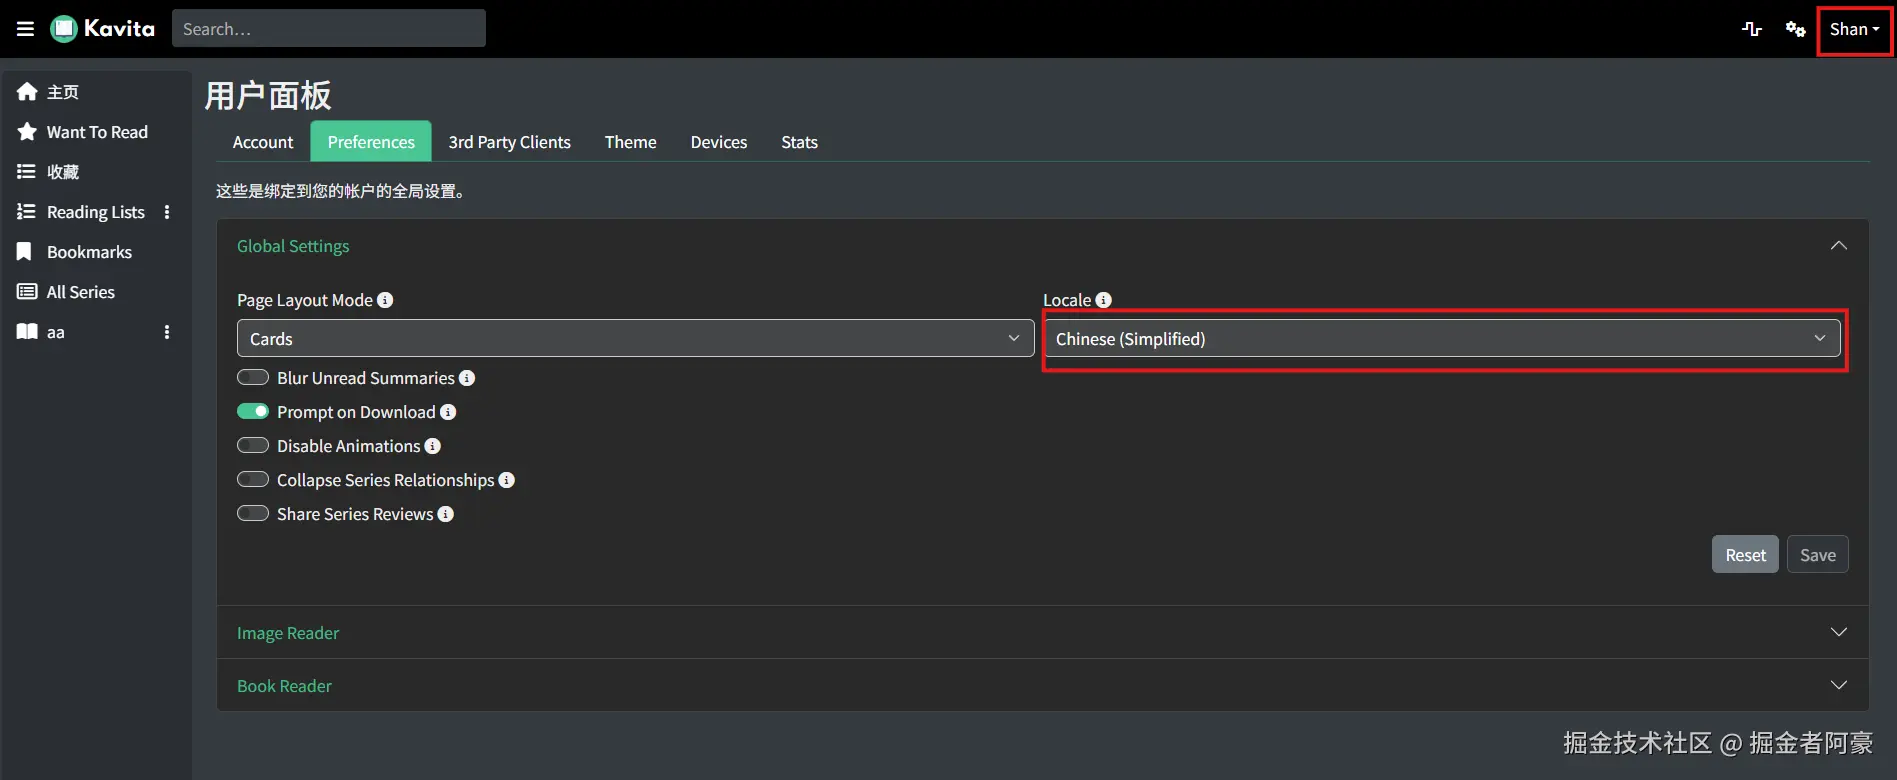Switch to the Theme tab
Screen dimensions: 1897x780
pos(631,142)
